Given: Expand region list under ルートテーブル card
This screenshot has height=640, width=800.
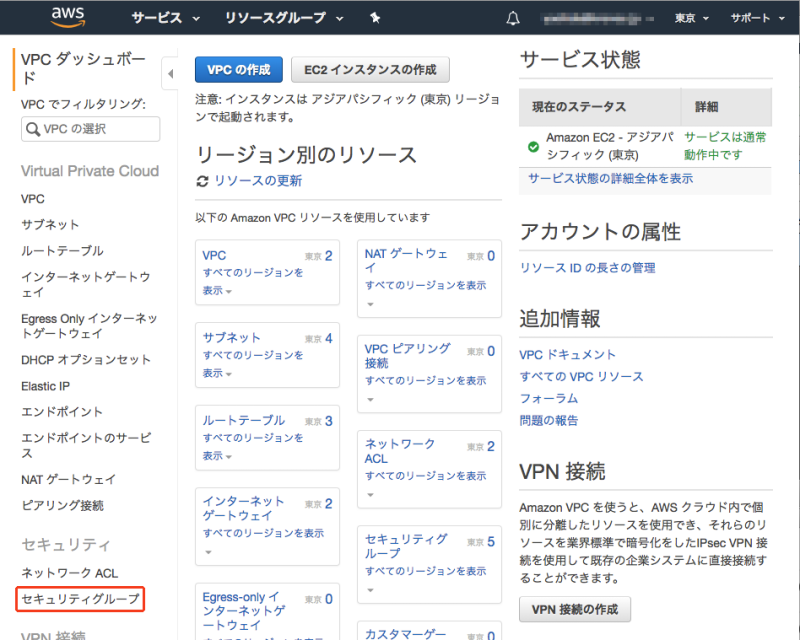Looking at the screenshot, I should pos(253,447).
